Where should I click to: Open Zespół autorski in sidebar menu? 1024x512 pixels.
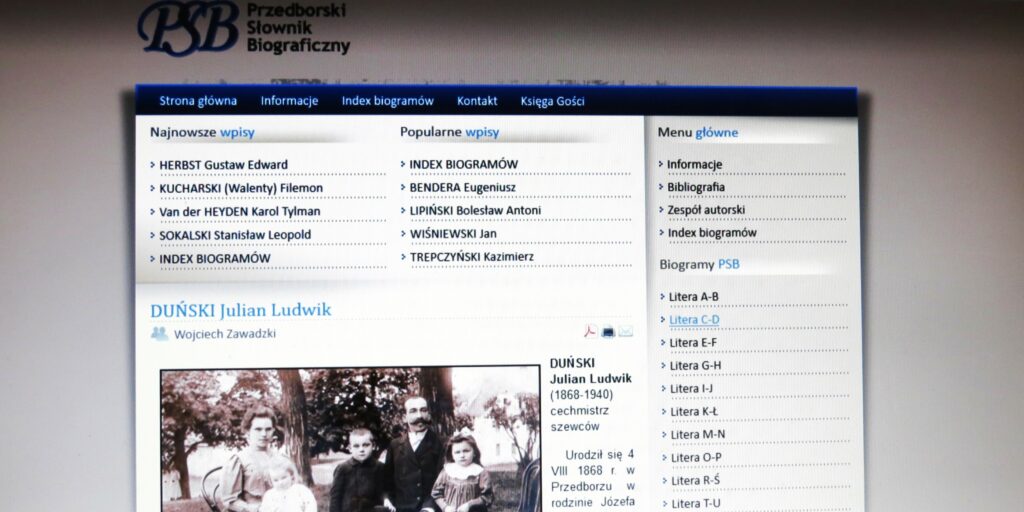706,210
